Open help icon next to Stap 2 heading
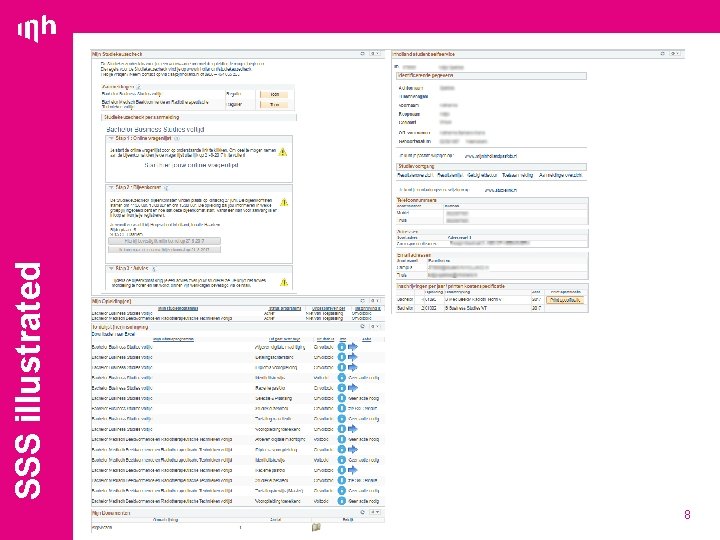Screen dimensions: 720x540 (166, 188)
